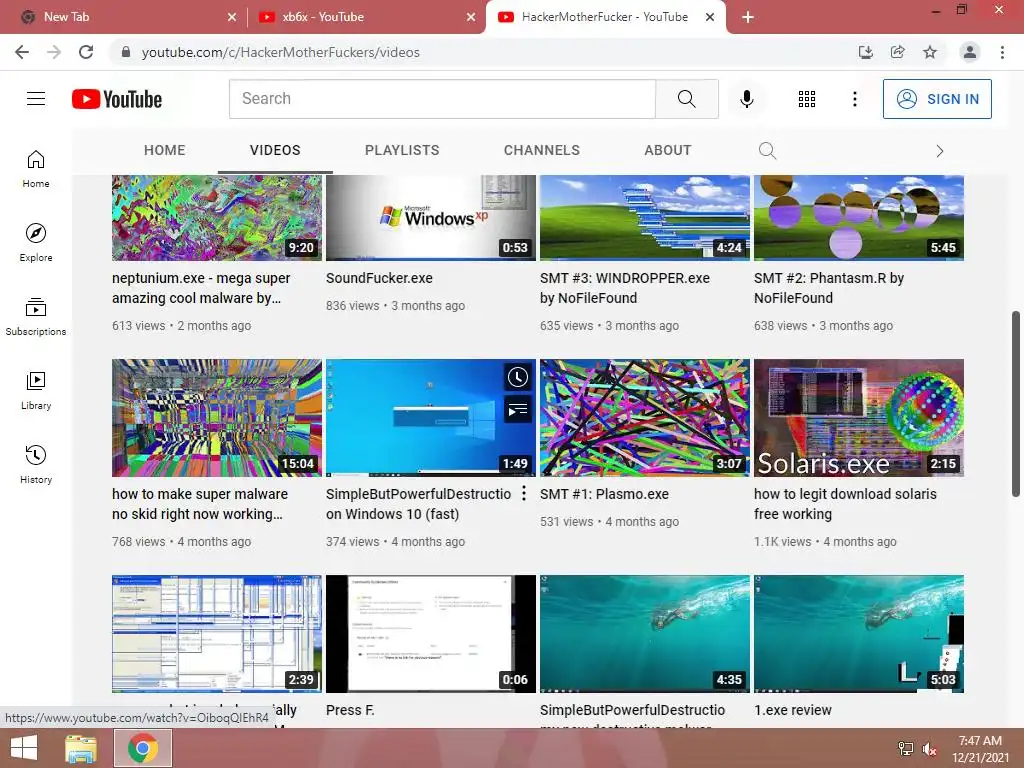Go forward with browser forward arrow

54,52
